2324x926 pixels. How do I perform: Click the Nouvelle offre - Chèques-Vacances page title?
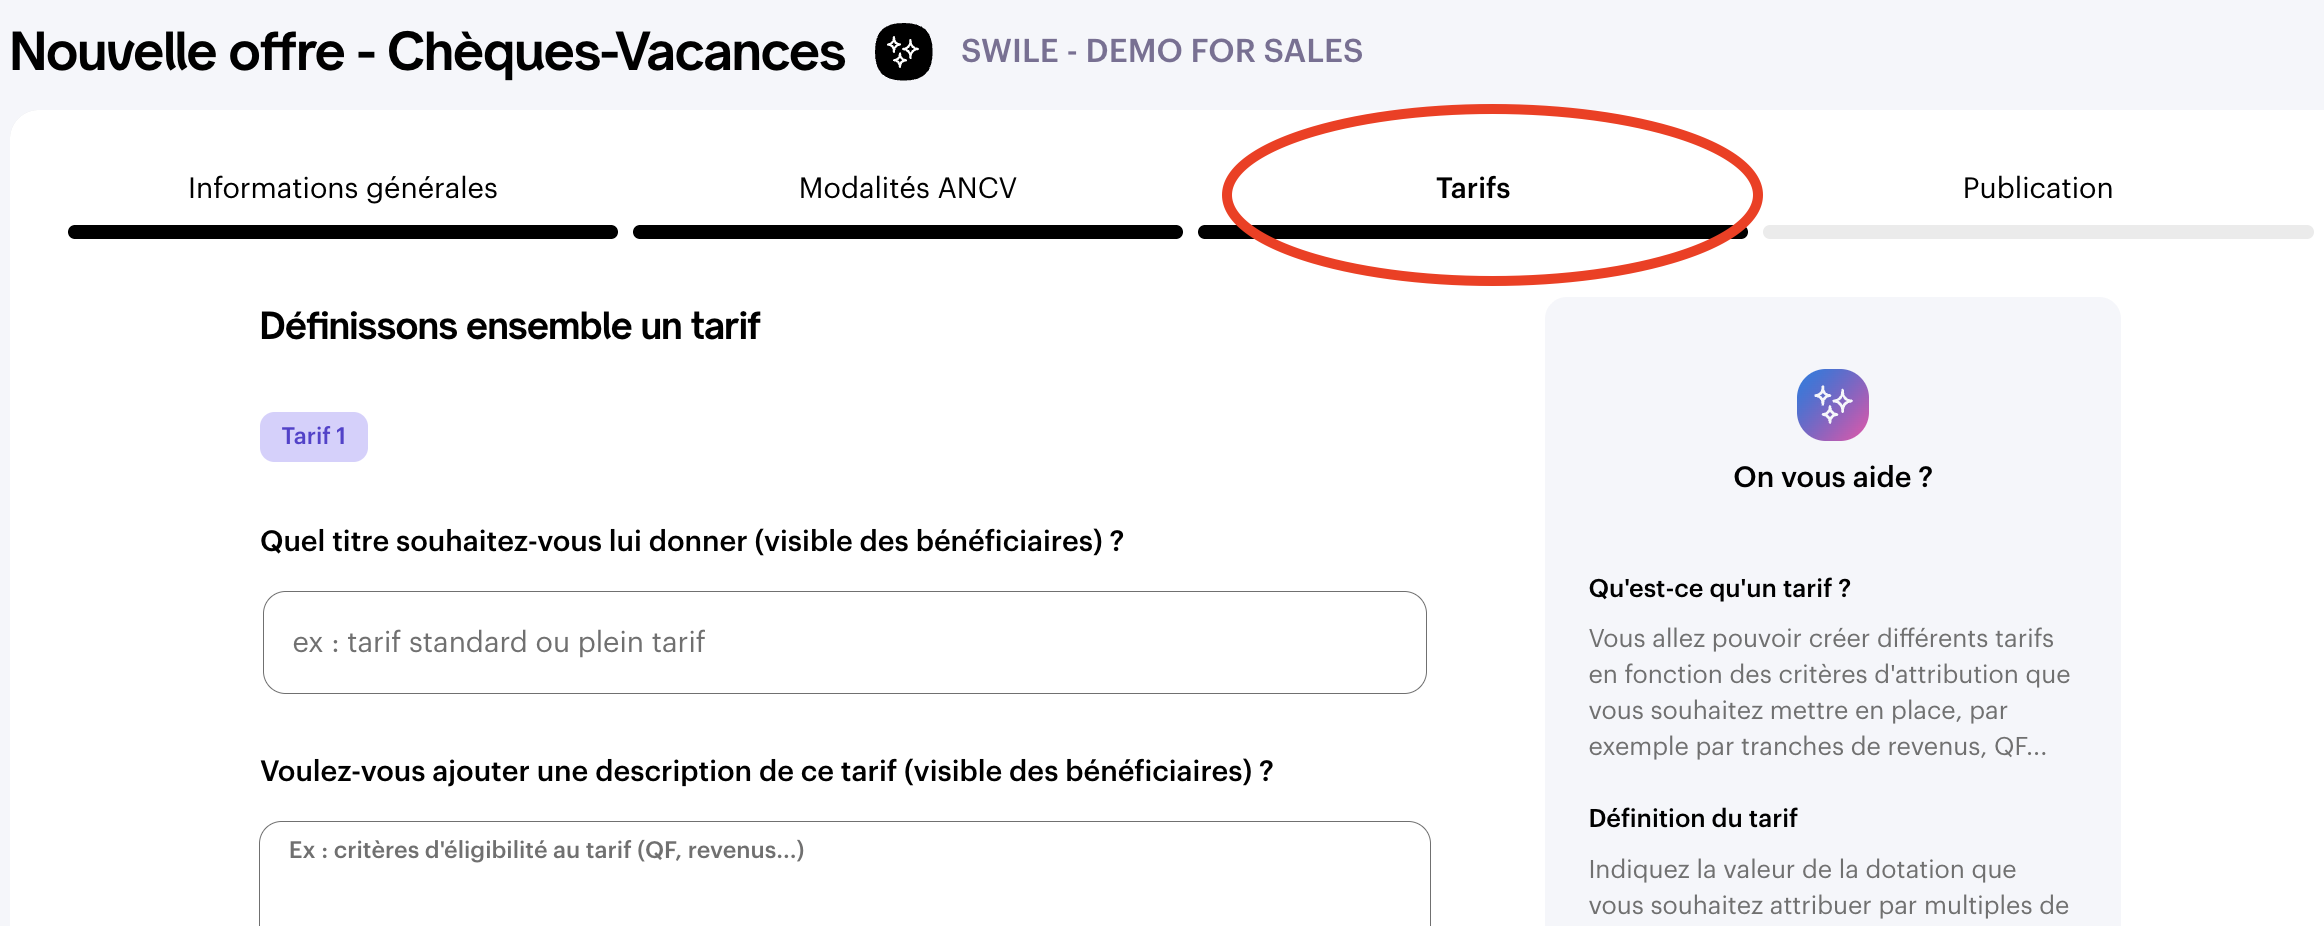coord(427,52)
